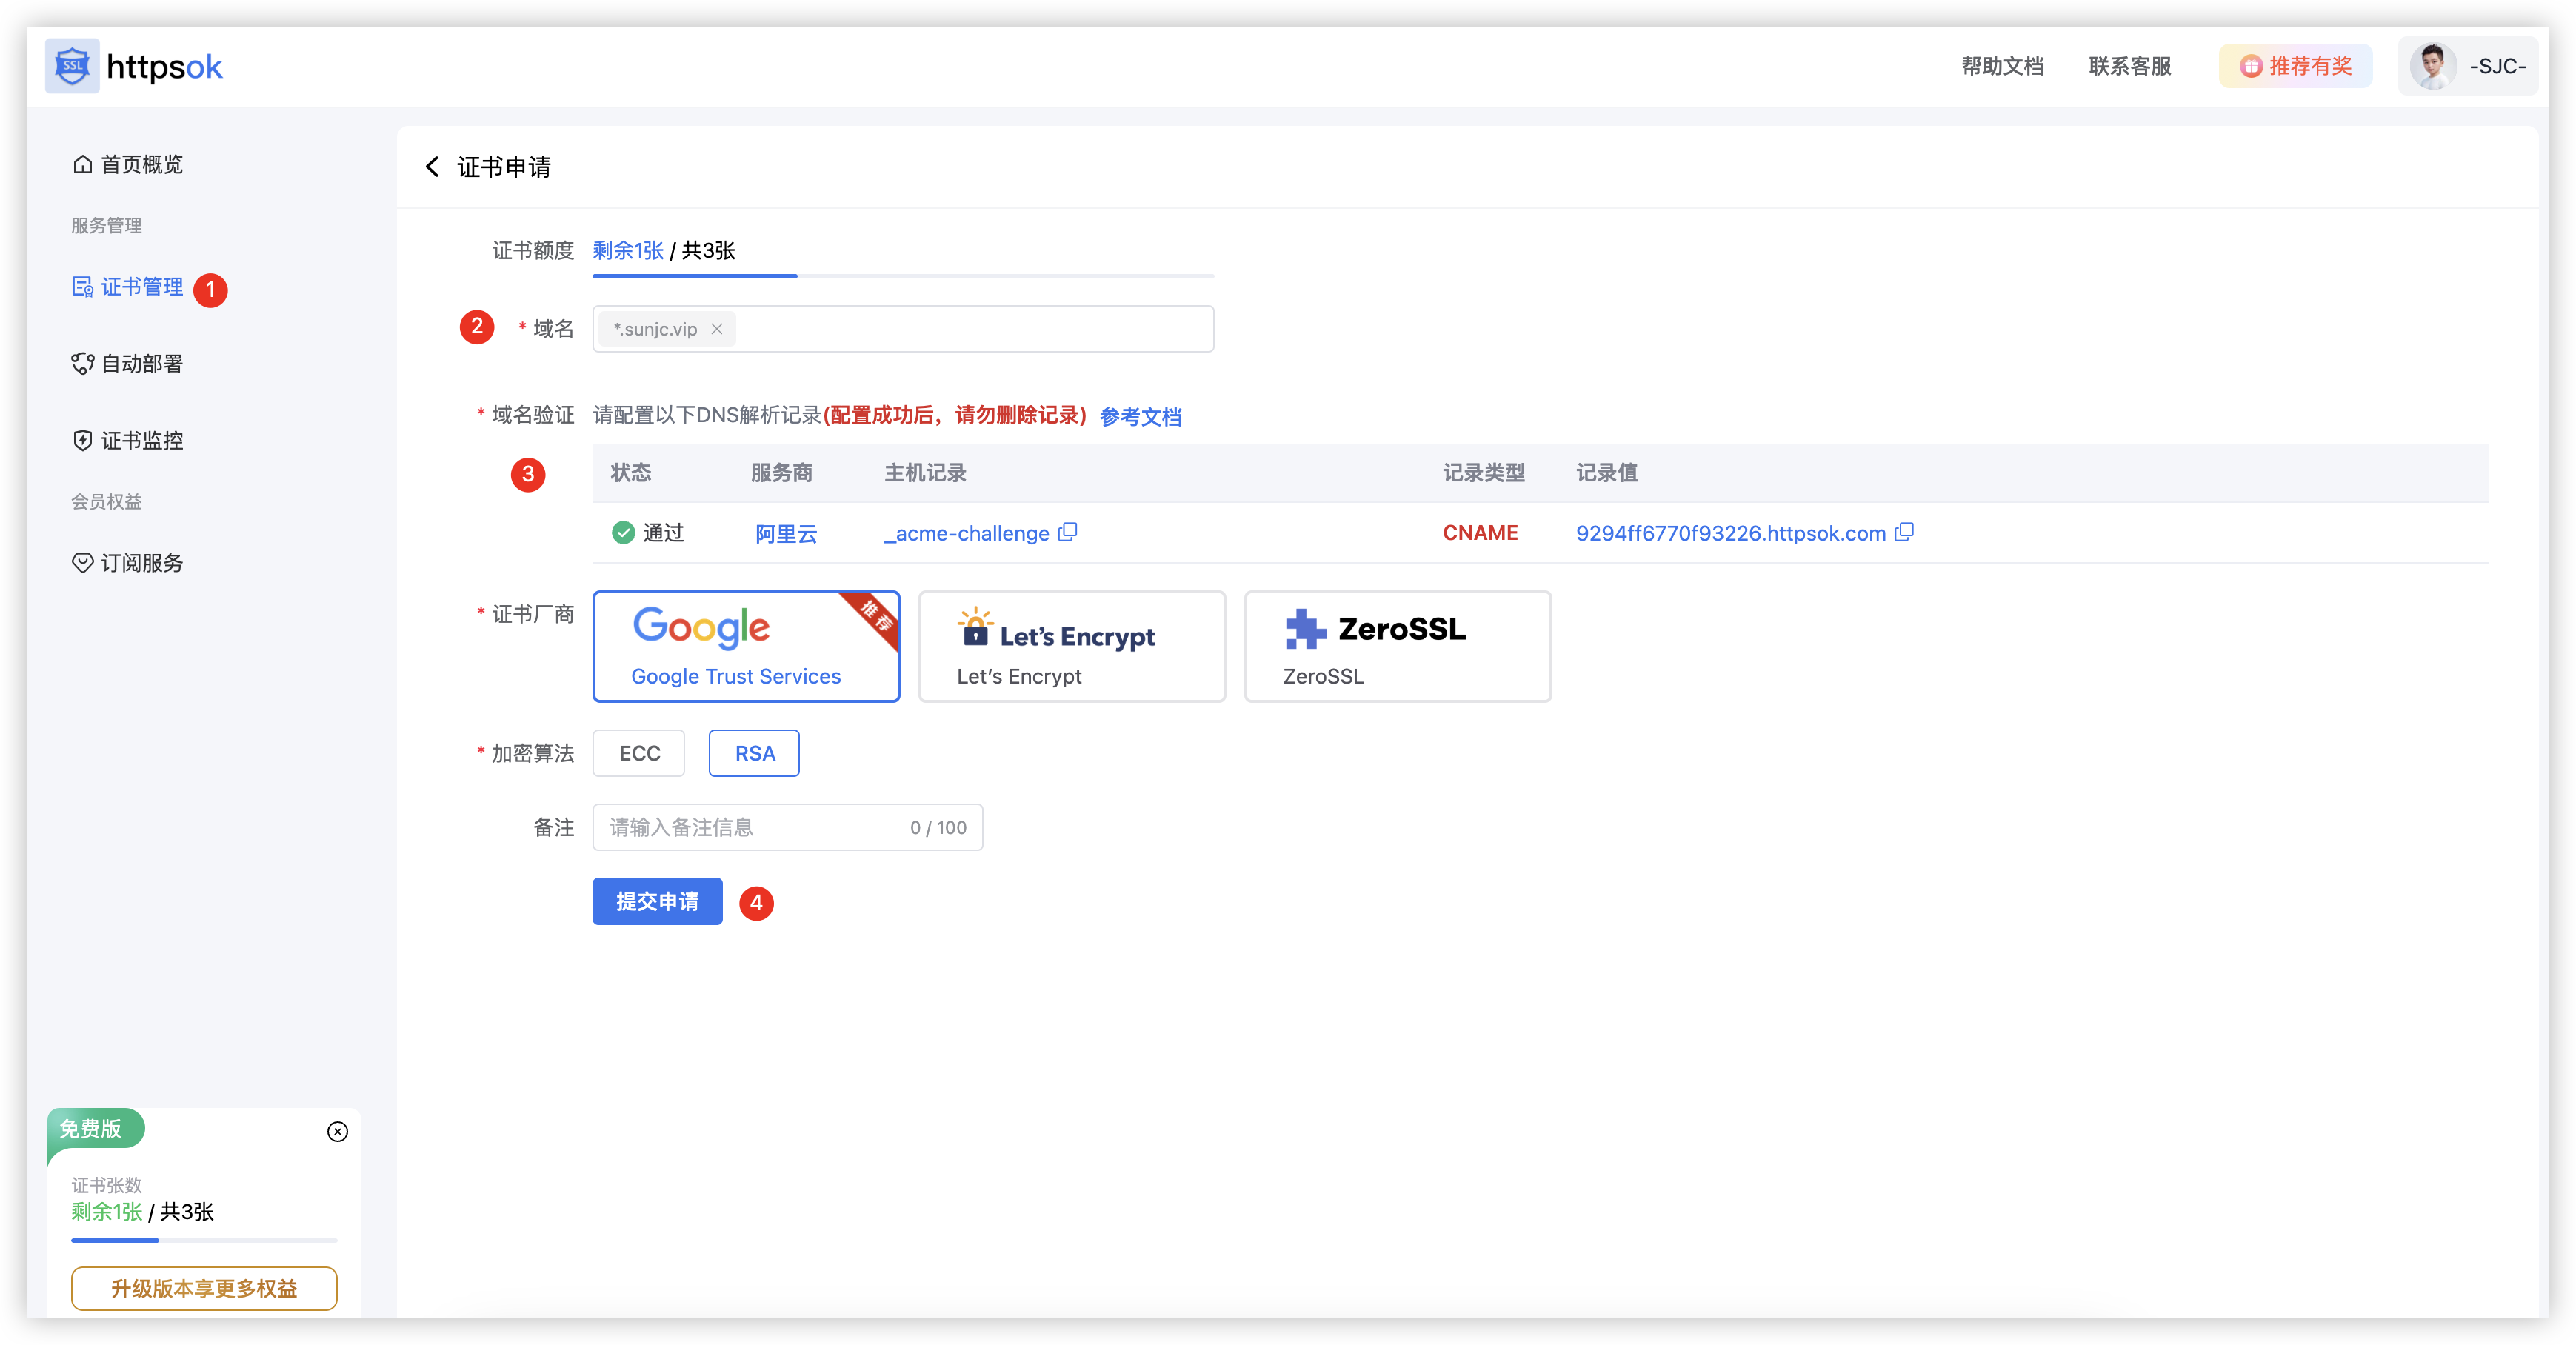The width and height of the screenshot is (2576, 1345).
Task: Click 升级版本享更多权益 upgrade button
Action: (204, 1288)
